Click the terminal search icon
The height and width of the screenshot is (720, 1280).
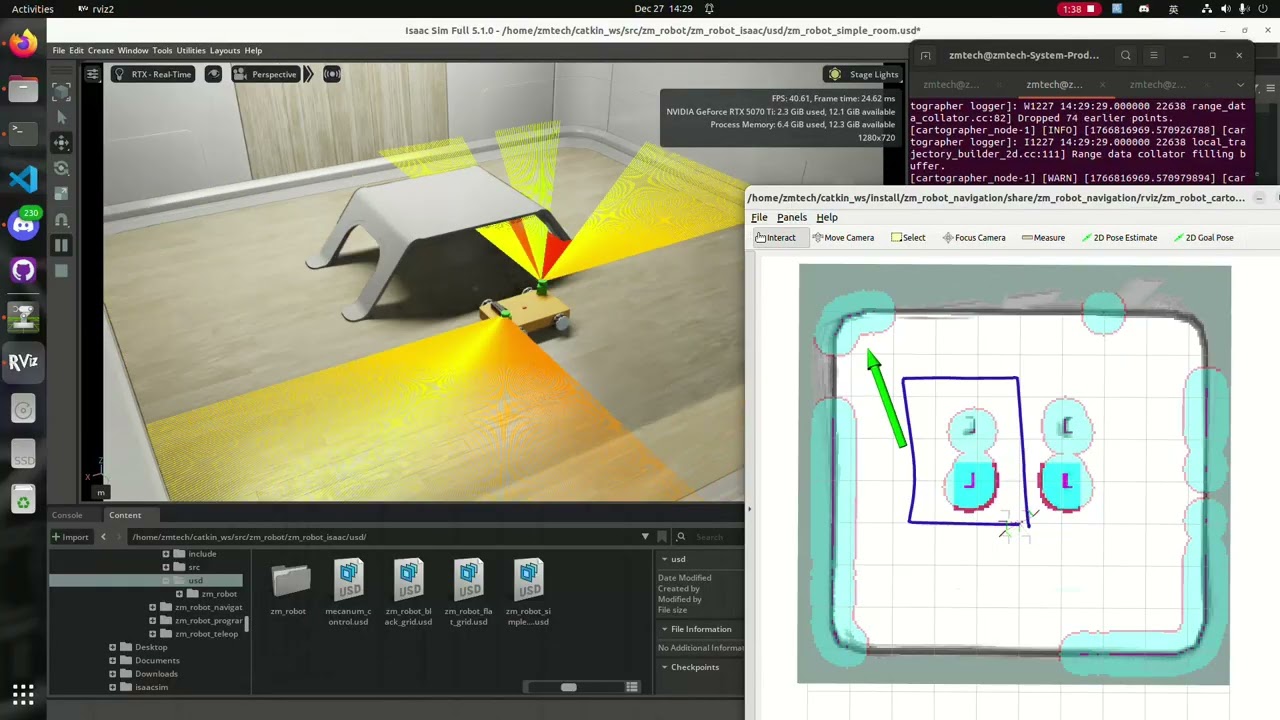[x=1126, y=56]
